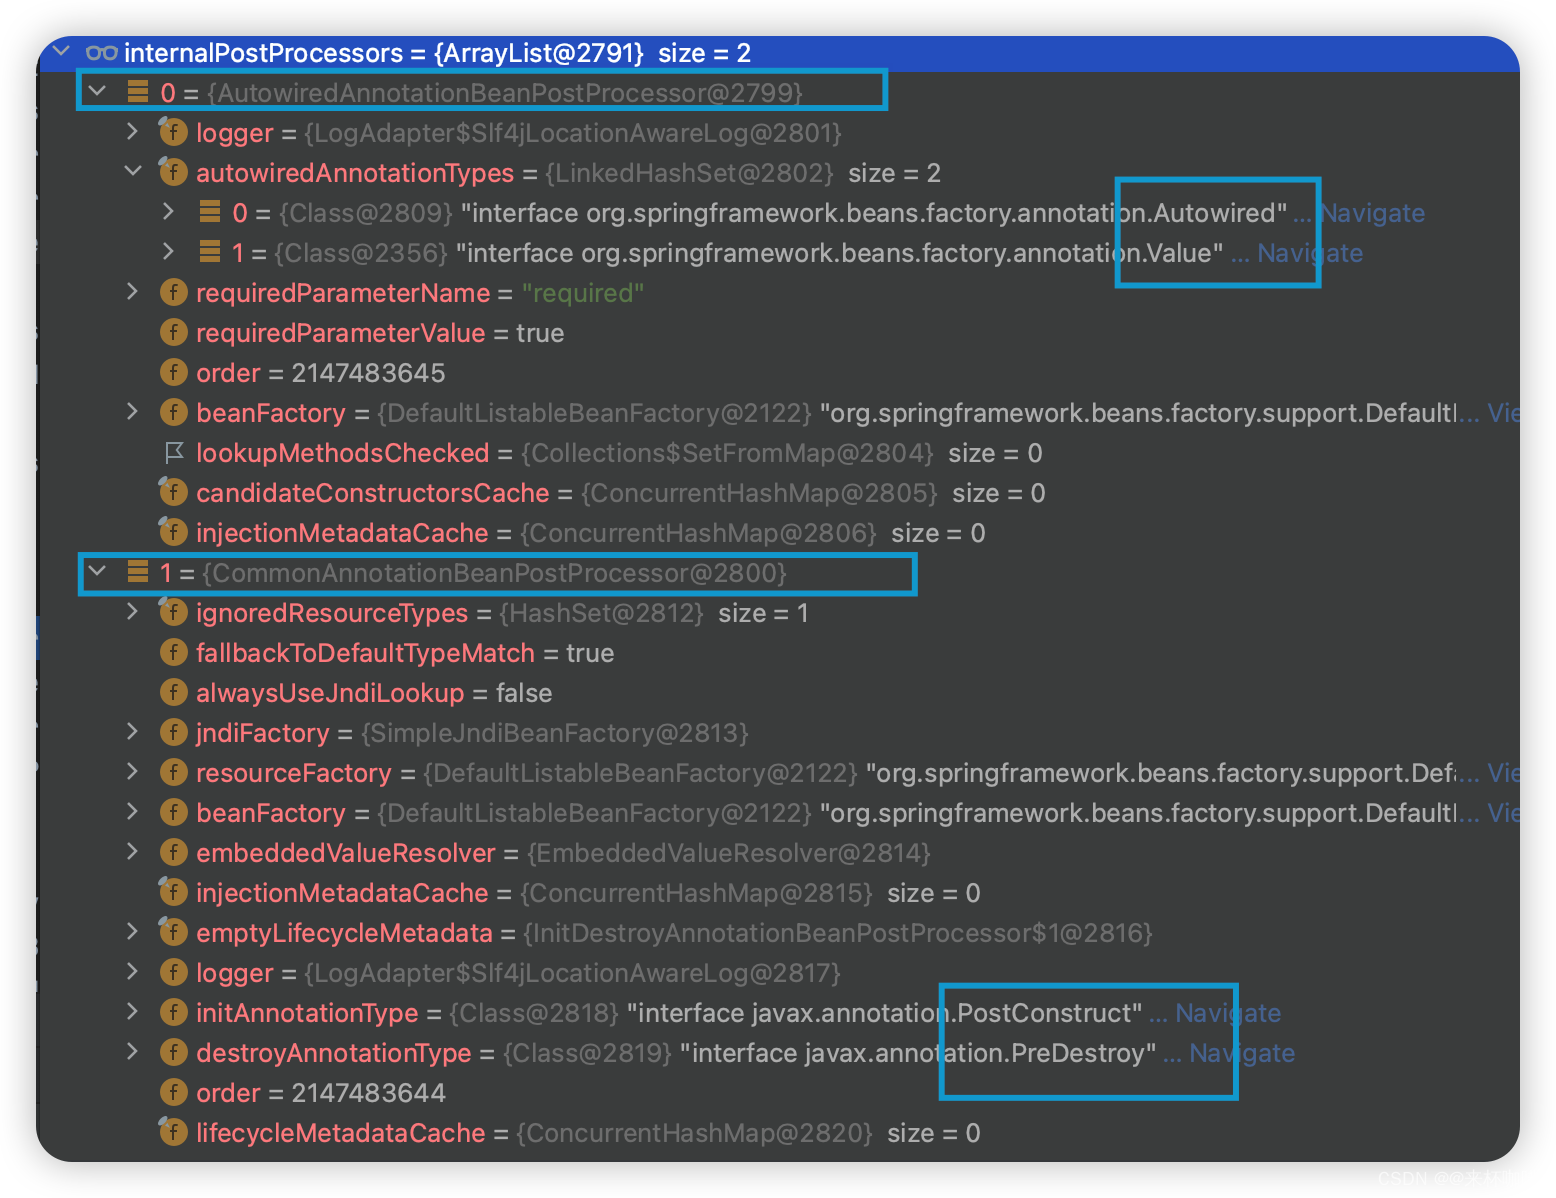Navigate to the PostConstruct annotation class

pos(1228,1013)
